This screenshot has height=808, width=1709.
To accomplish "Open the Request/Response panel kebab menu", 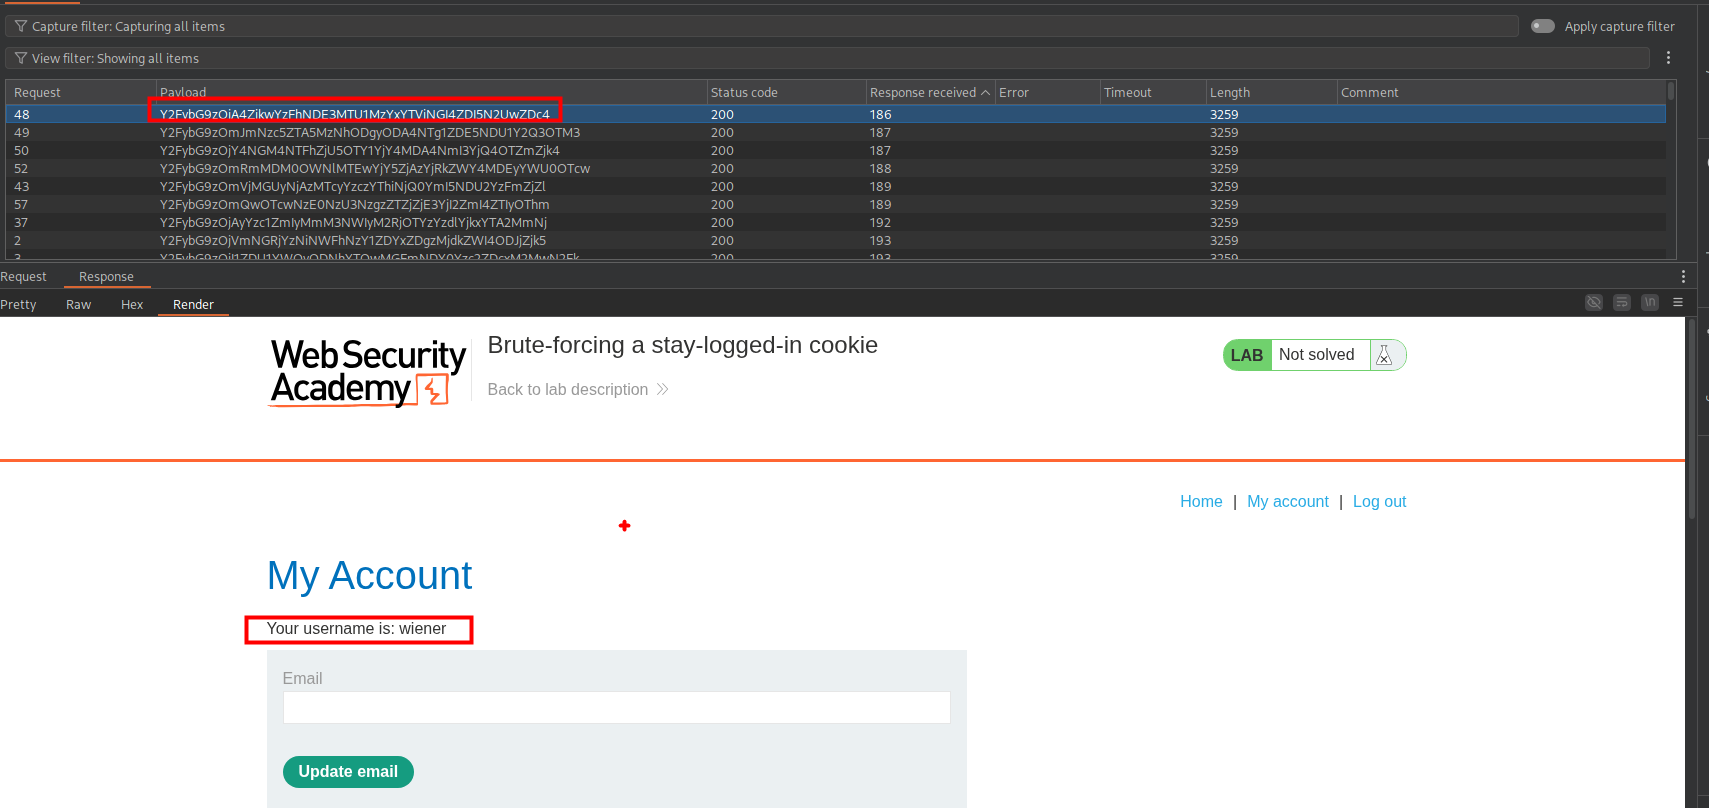I will click(x=1683, y=276).
